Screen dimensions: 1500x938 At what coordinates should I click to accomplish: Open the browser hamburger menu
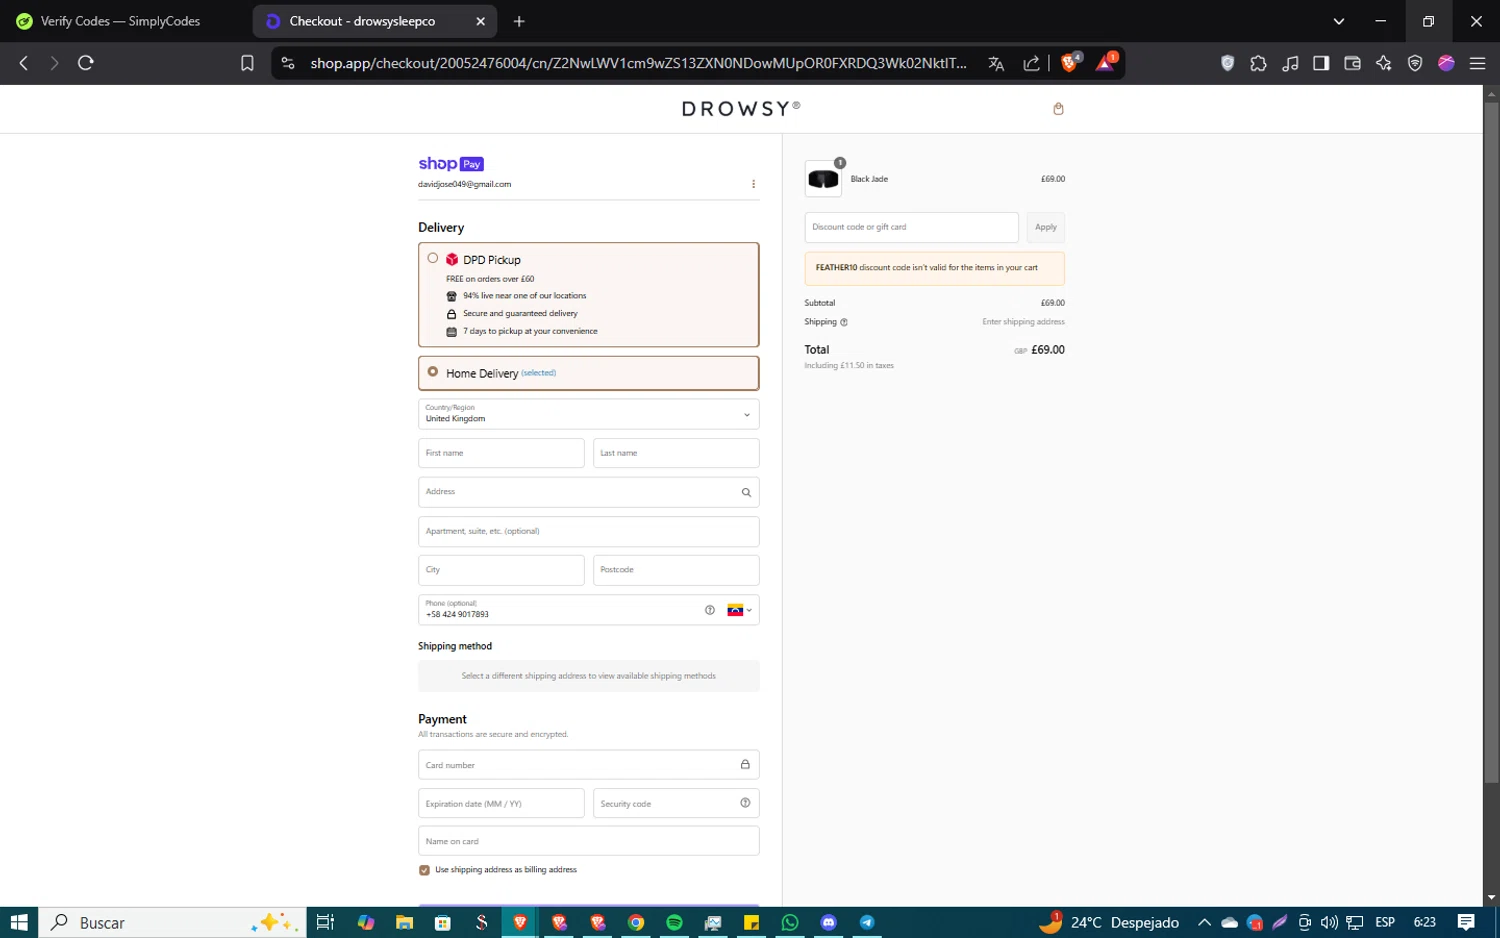(x=1477, y=63)
